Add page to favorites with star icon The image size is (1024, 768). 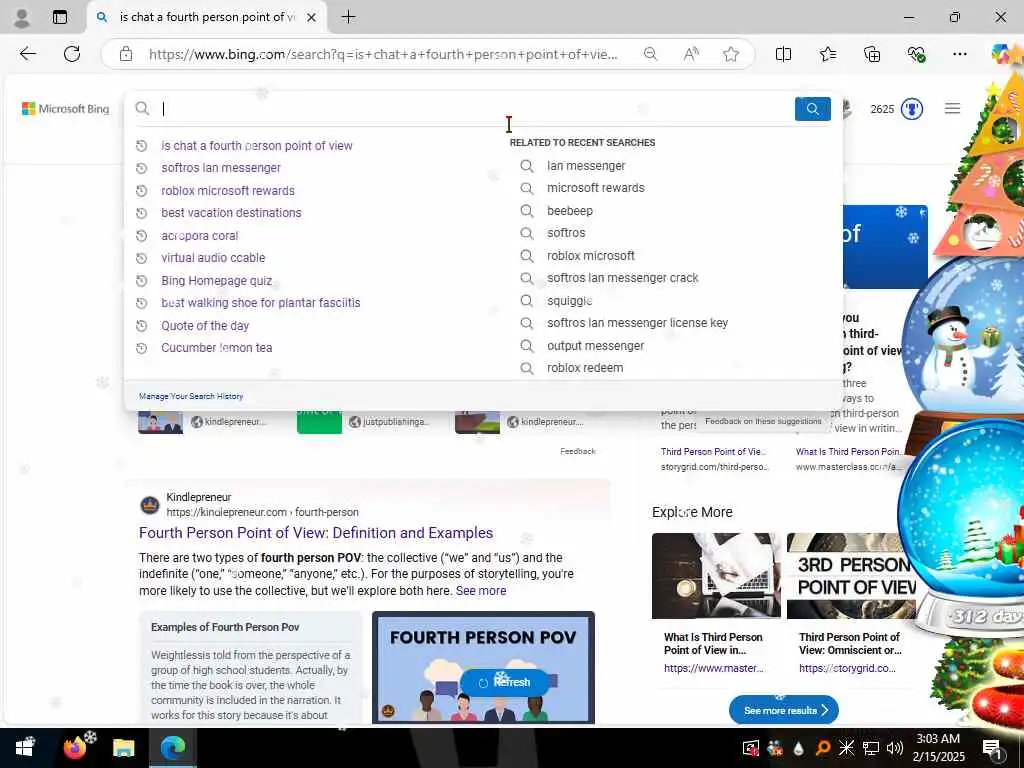click(x=731, y=54)
